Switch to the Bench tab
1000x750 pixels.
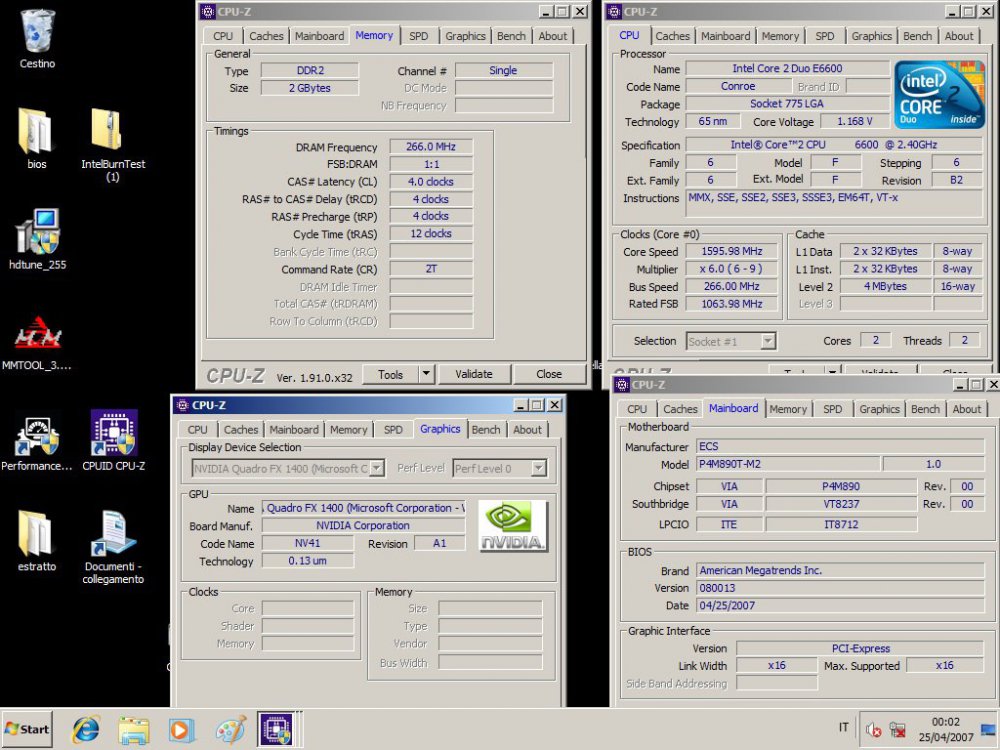(511, 36)
